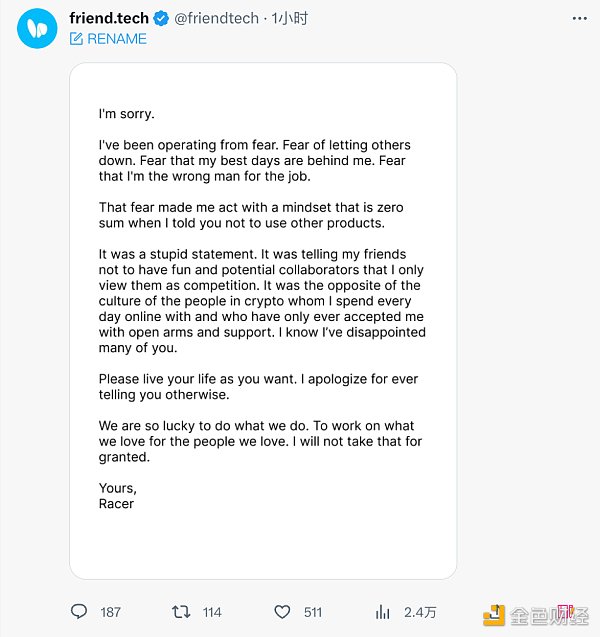Click the 114 reposts count

click(x=212, y=612)
